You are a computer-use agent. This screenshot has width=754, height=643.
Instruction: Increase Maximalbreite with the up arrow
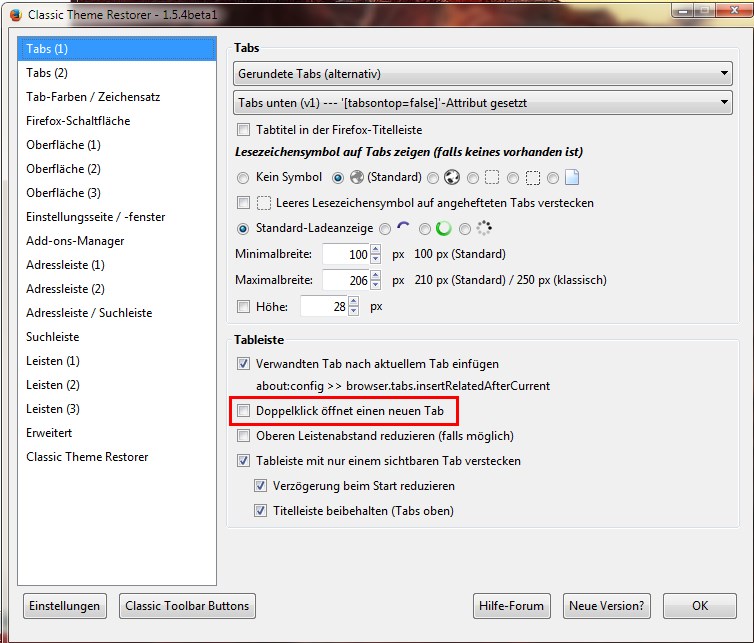coord(376,275)
